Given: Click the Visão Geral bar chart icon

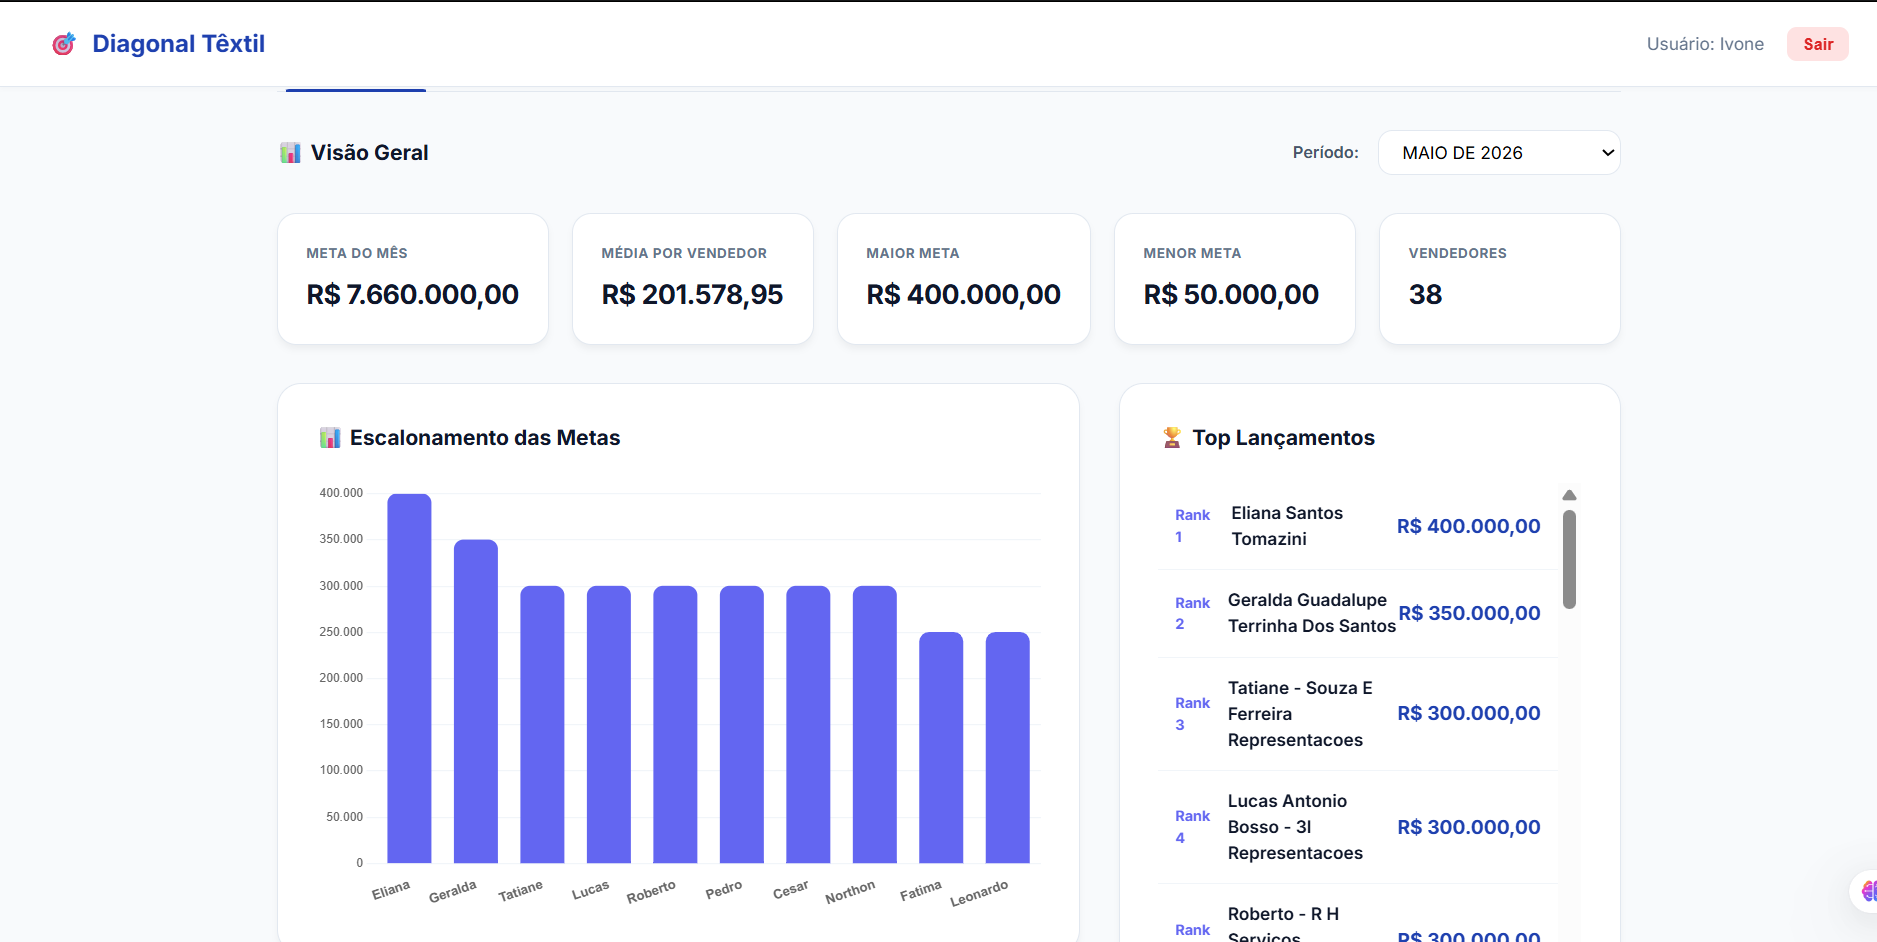Looking at the screenshot, I should (290, 153).
